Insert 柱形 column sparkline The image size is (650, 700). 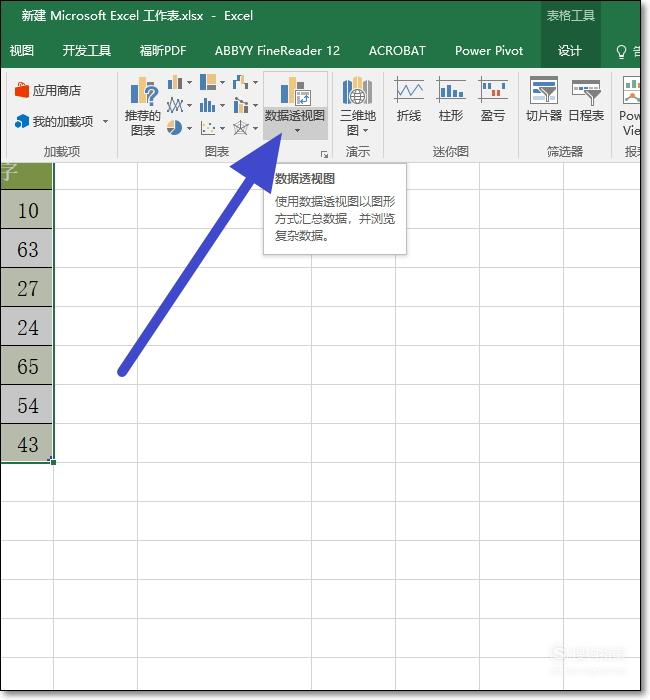(x=451, y=99)
